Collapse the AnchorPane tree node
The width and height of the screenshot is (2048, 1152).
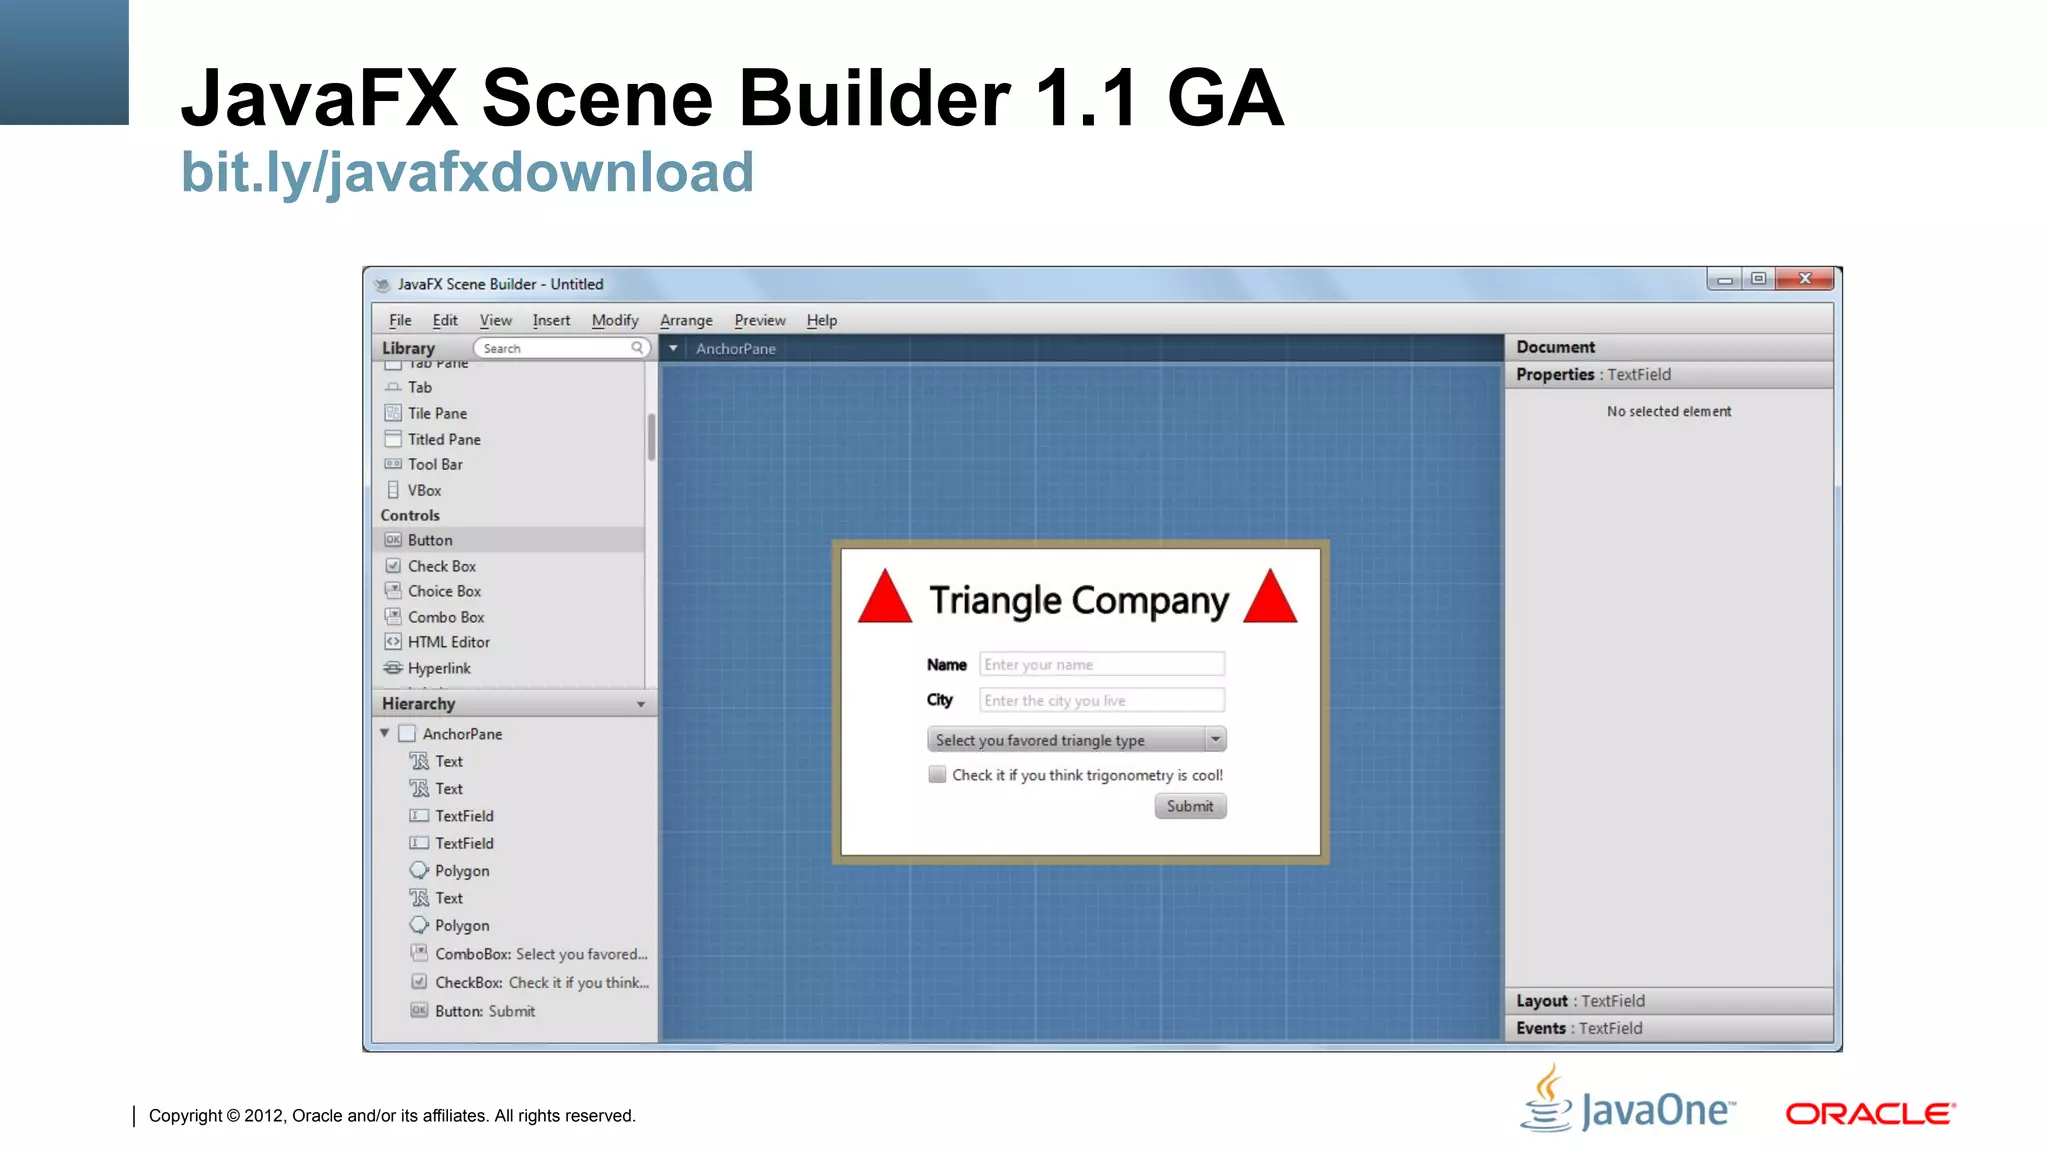(x=384, y=733)
